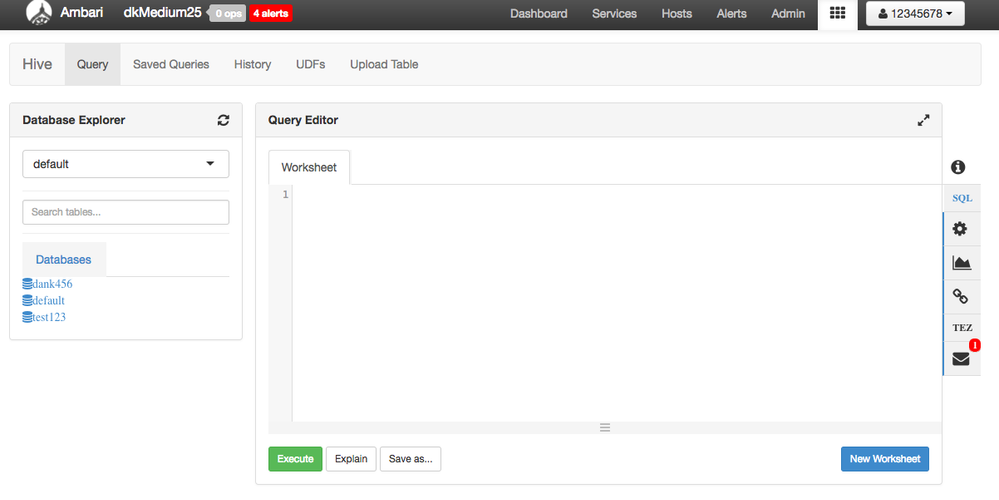Screen dimensions: 999x500
Task: Click the dkMedium25 cluster name
Action: pos(162,12)
